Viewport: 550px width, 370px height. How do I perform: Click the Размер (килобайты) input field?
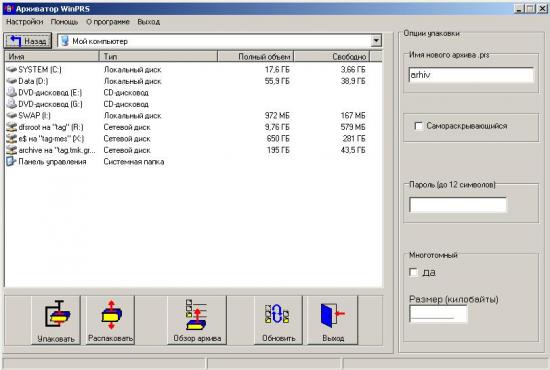coord(438,314)
